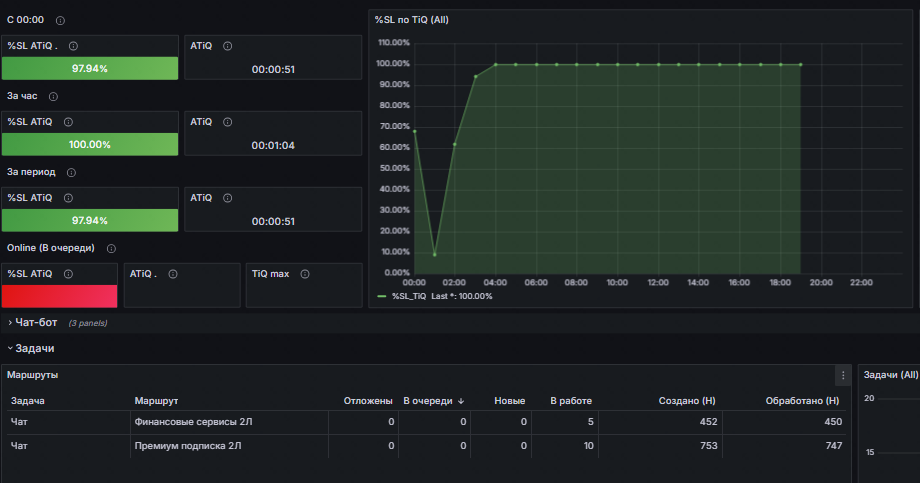Click info icon on ATiQ 00:01:04 panel
Image resolution: width=920 pixels, height=483 pixels.
228,122
